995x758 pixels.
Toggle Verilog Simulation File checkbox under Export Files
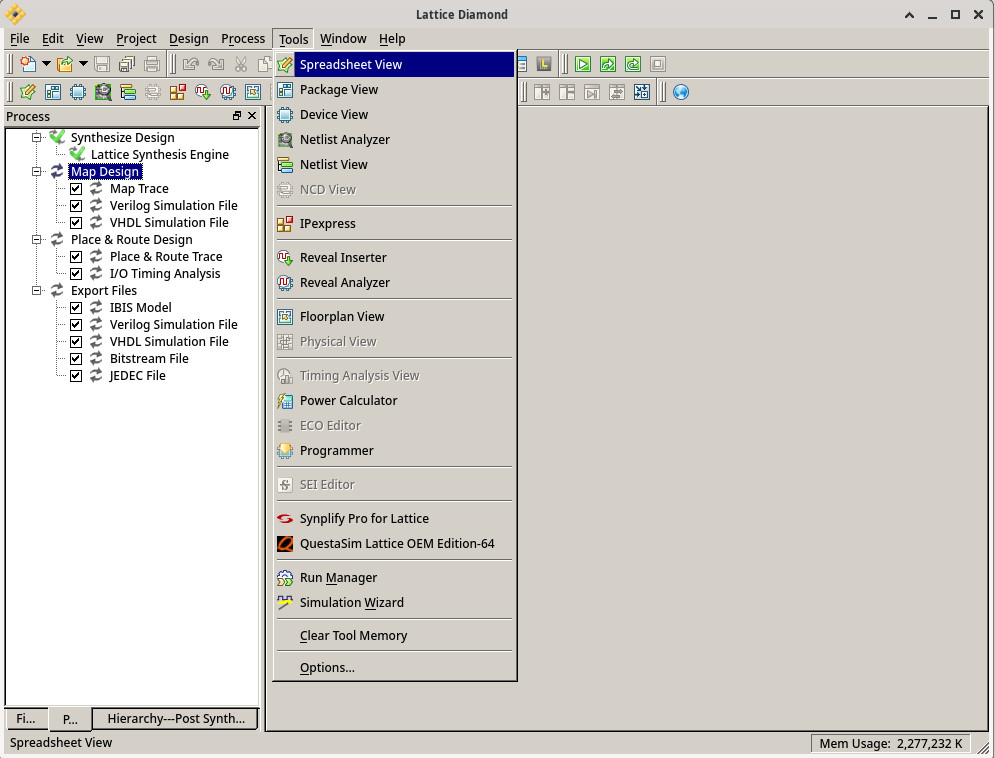pos(76,325)
